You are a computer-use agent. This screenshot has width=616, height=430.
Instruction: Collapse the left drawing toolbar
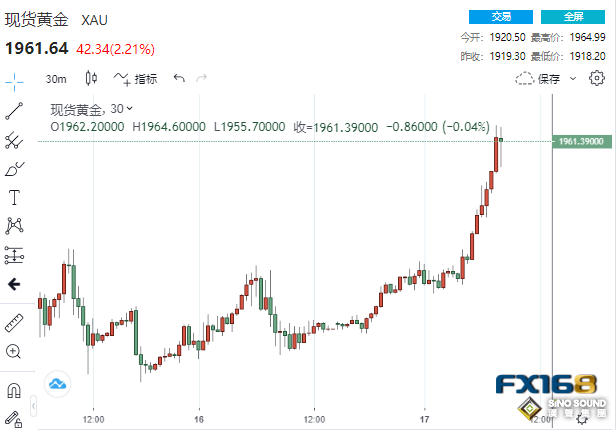(x=14, y=284)
